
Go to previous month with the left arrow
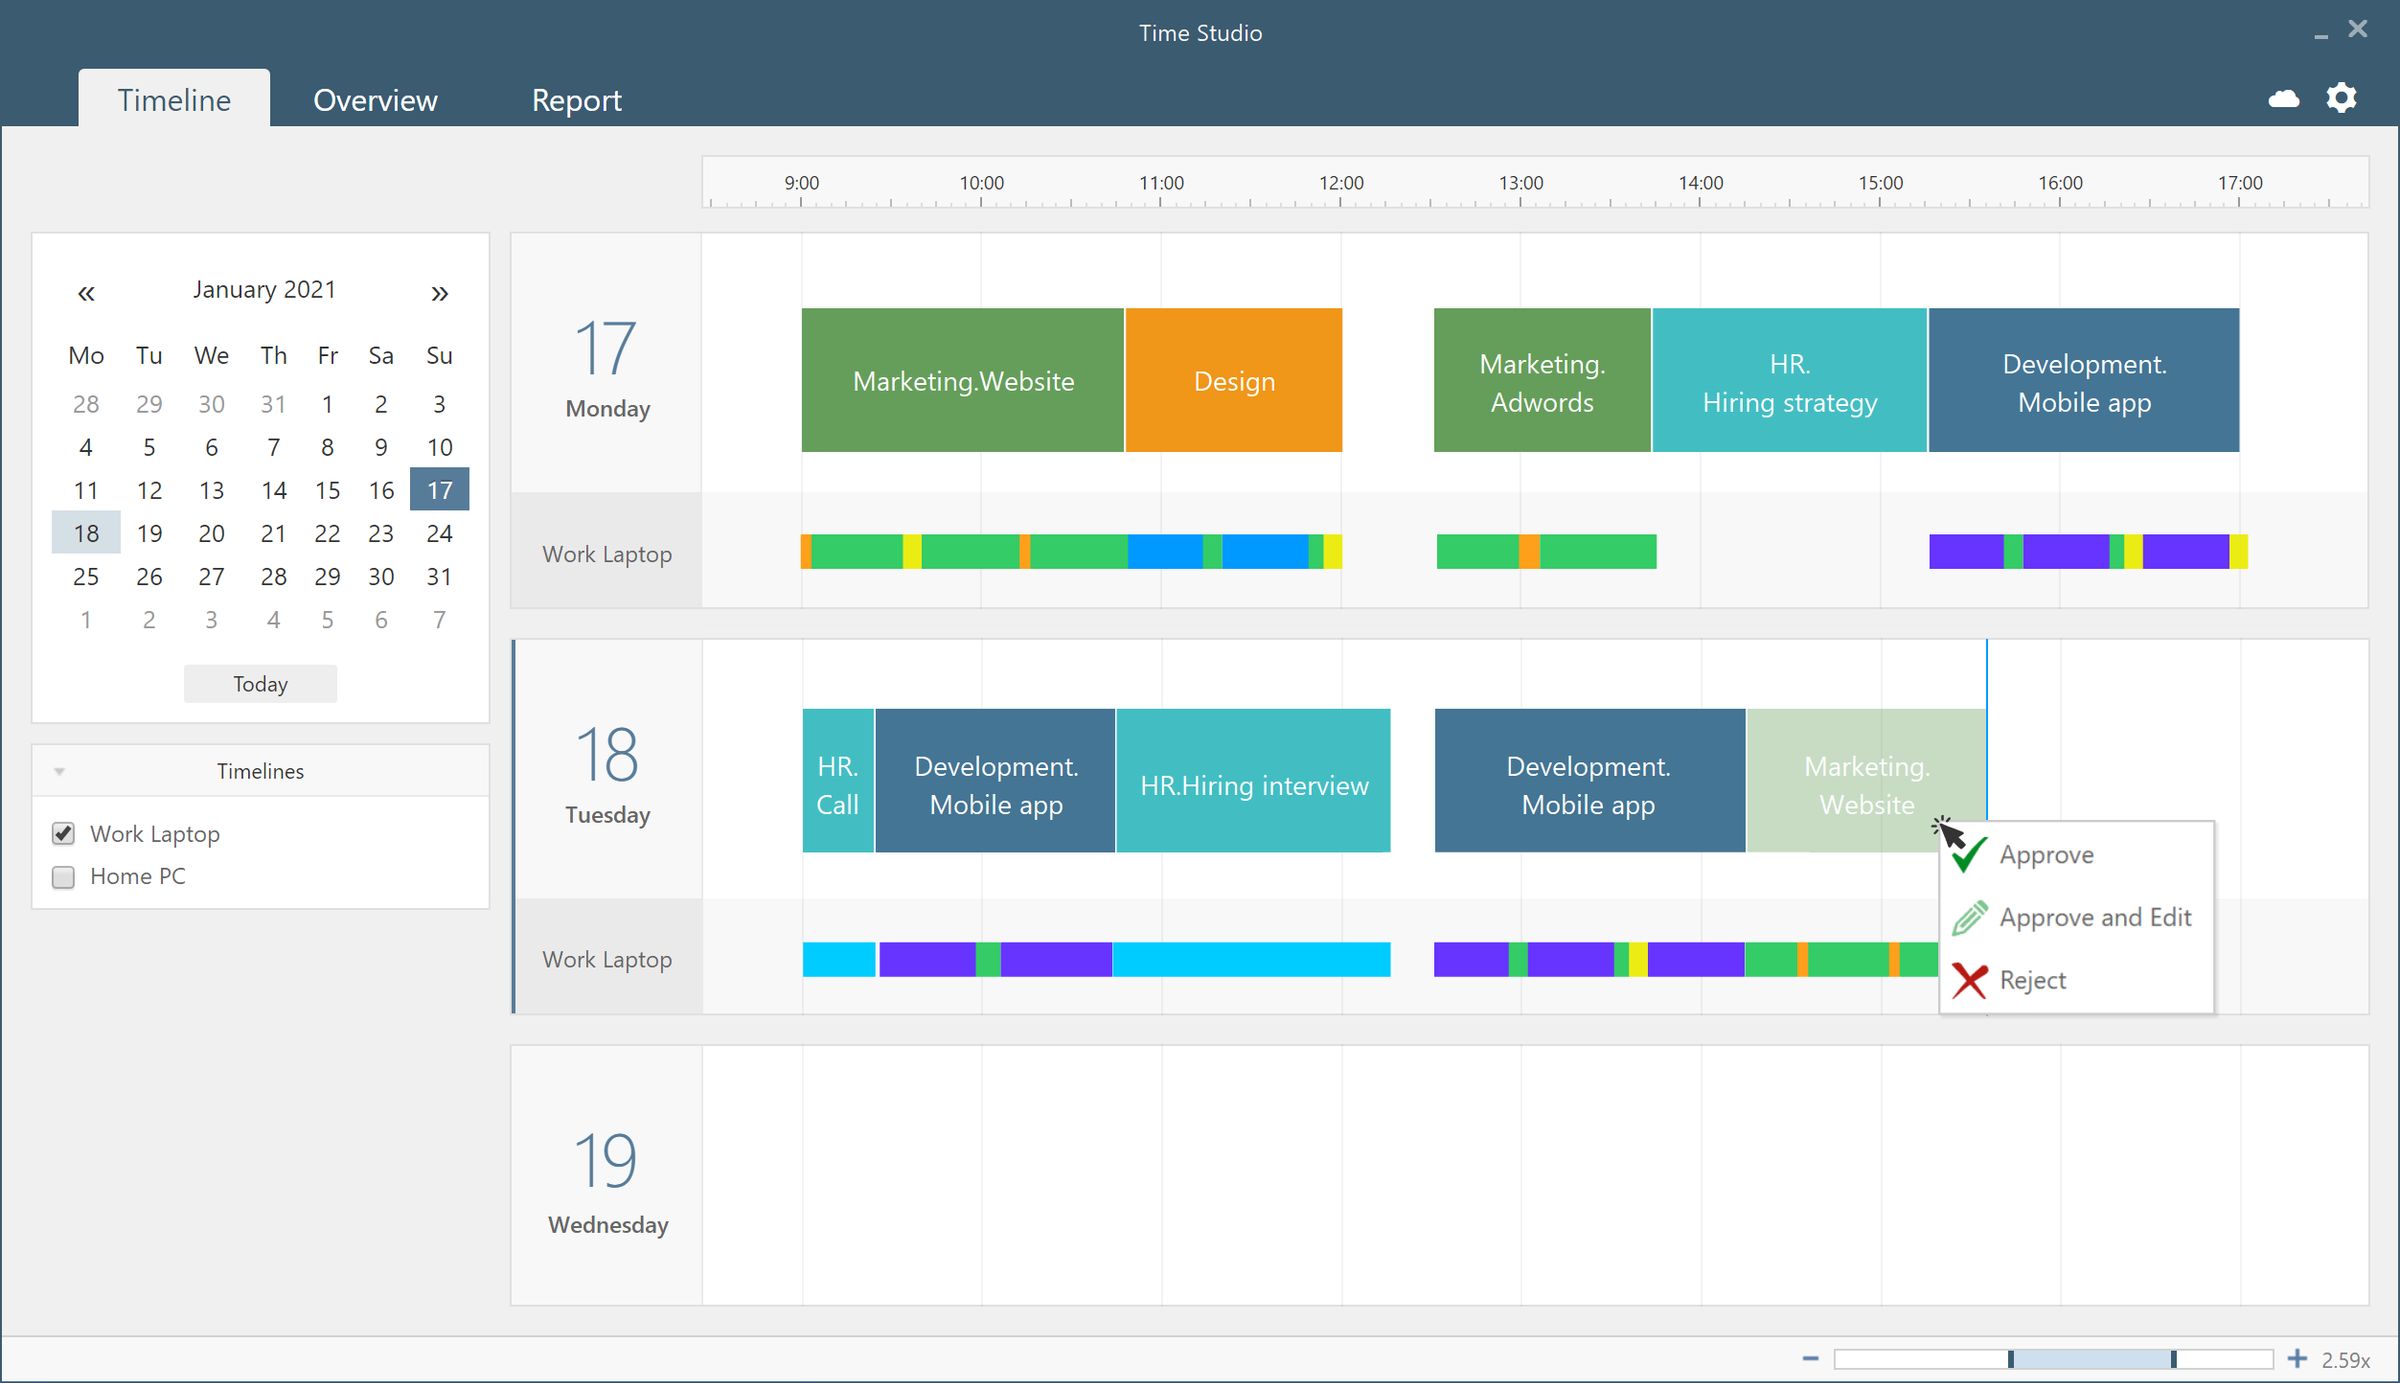coord(86,292)
